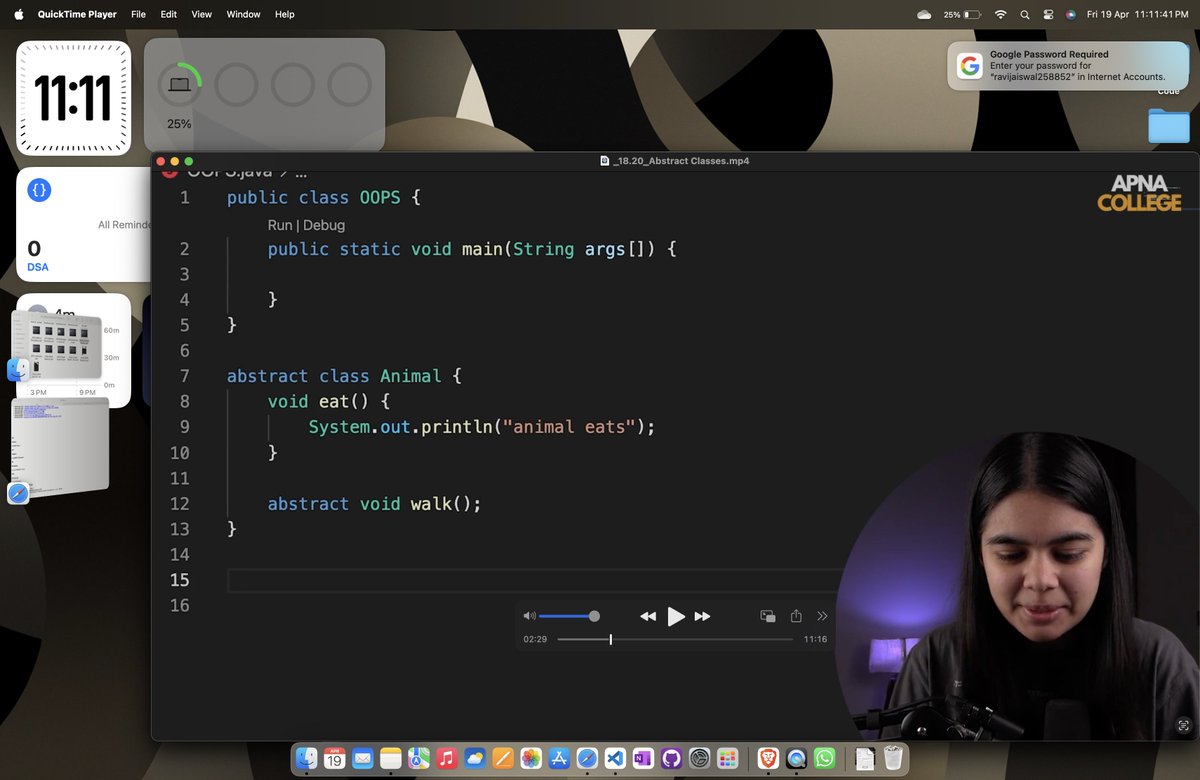Click the date and time in menu bar
Image resolution: width=1200 pixels, height=780 pixels.
tap(1137, 14)
